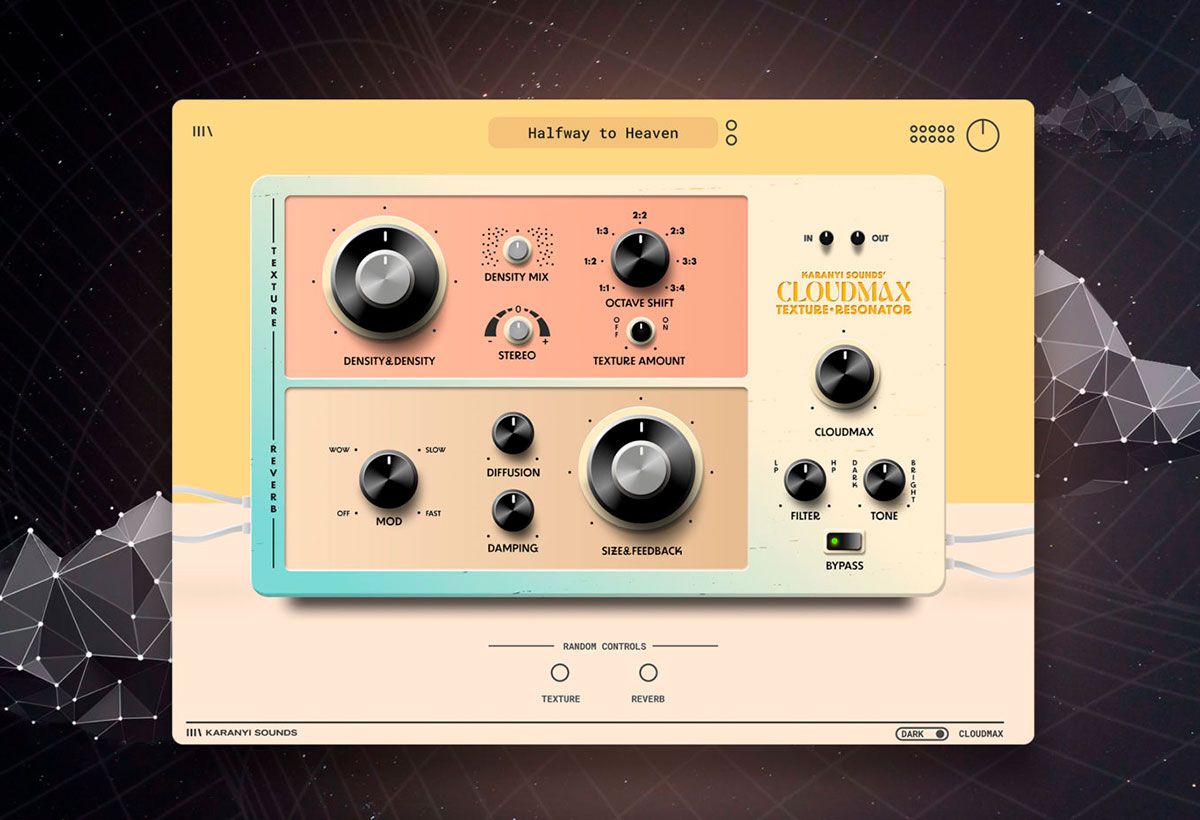
Task: Click the lower preset navigation circle
Action: (731, 140)
